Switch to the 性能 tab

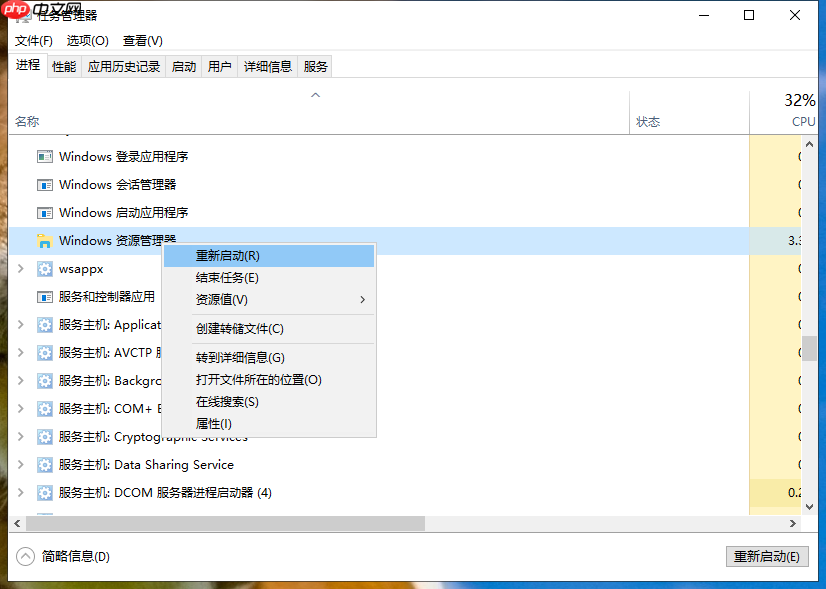63,66
